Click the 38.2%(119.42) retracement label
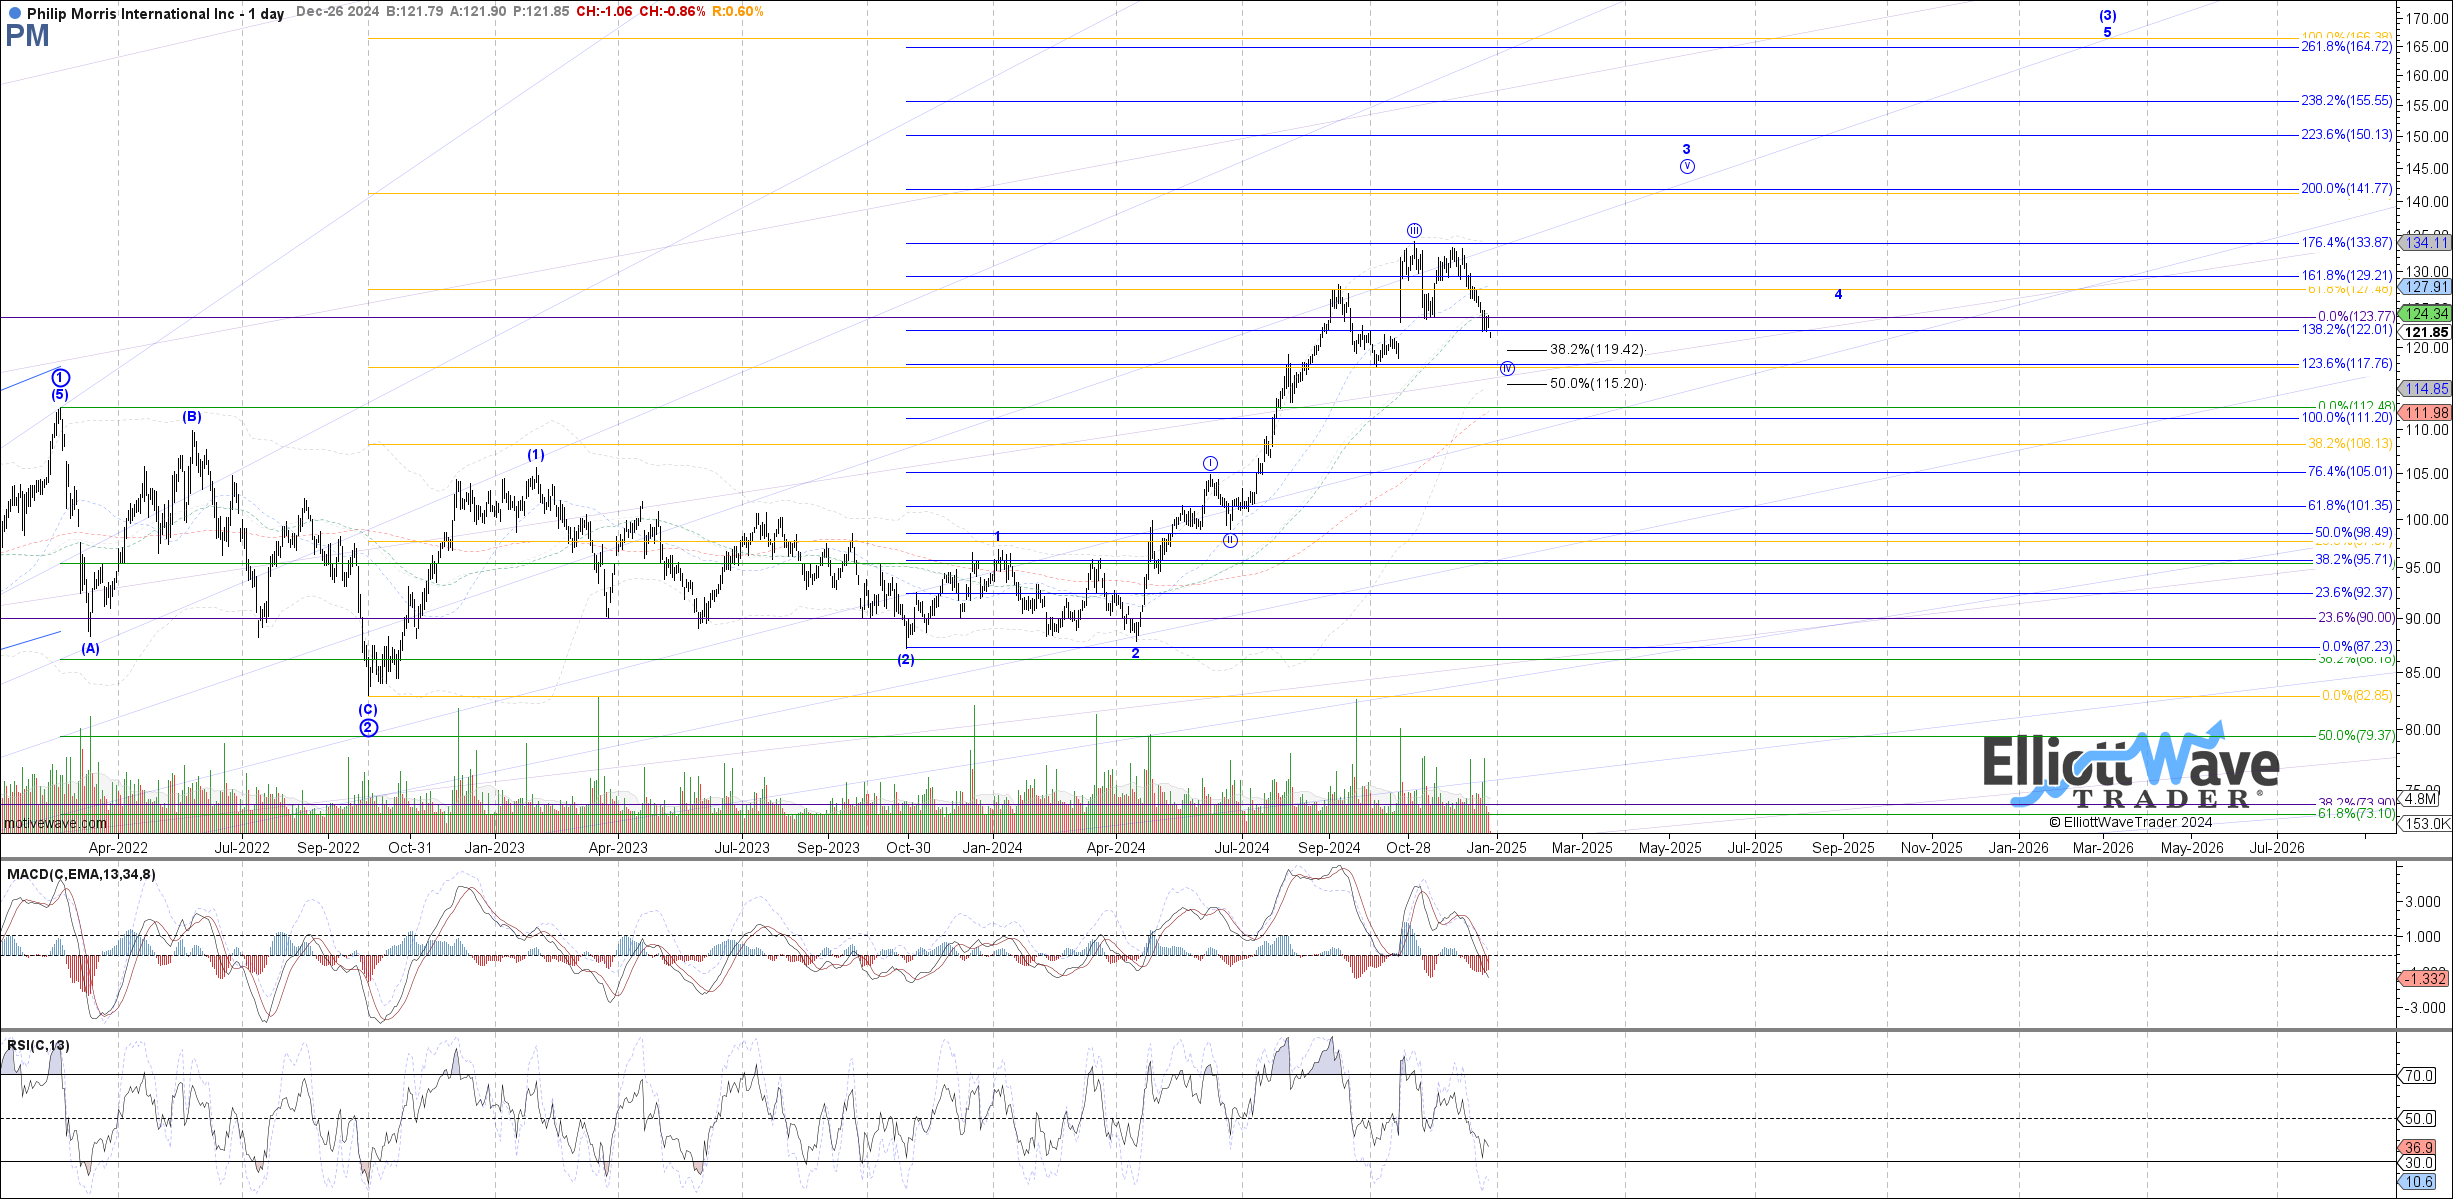The width and height of the screenshot is (2453, 1199). point(1596,350)
